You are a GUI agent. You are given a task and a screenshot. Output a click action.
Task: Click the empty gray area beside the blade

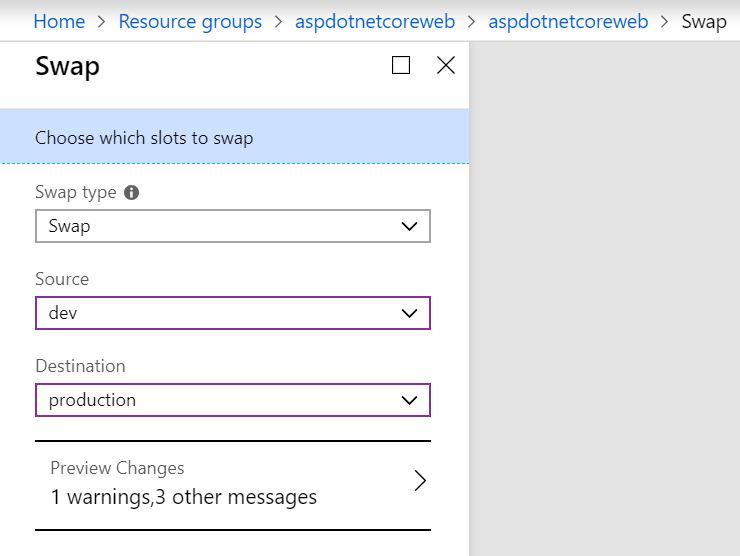[x=605, y=298]
